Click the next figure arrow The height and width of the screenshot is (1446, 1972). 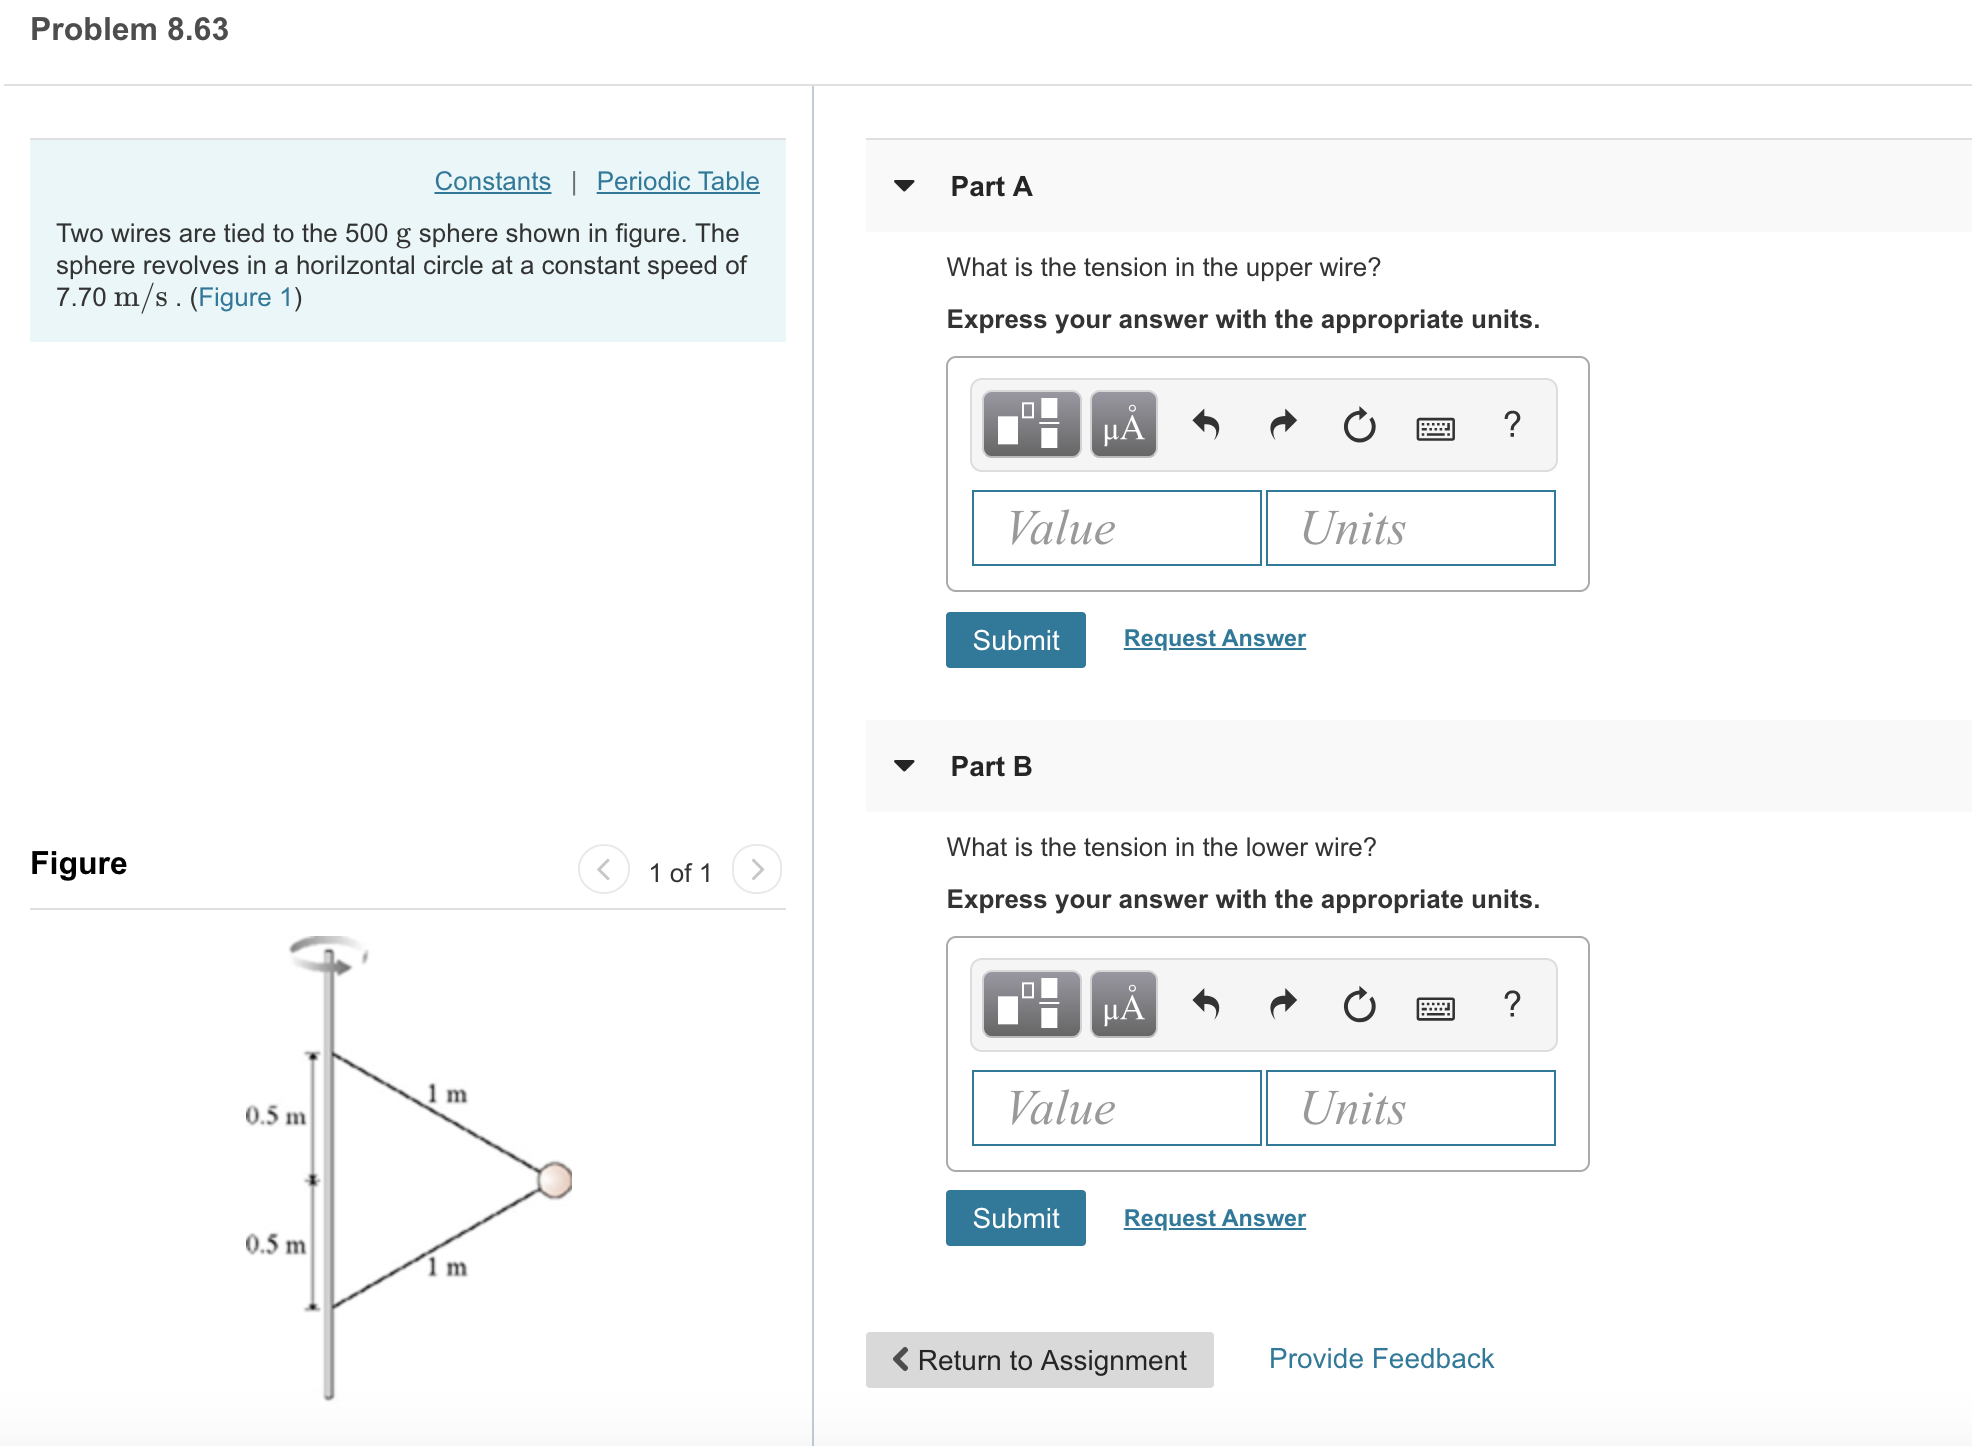[x=758, y=868]
